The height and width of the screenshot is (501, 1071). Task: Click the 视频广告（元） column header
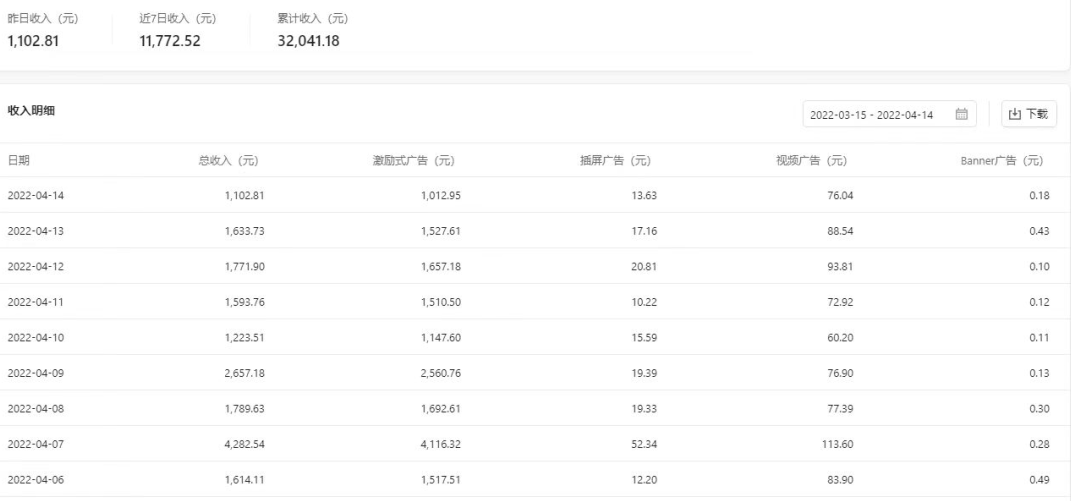[811, 161]
